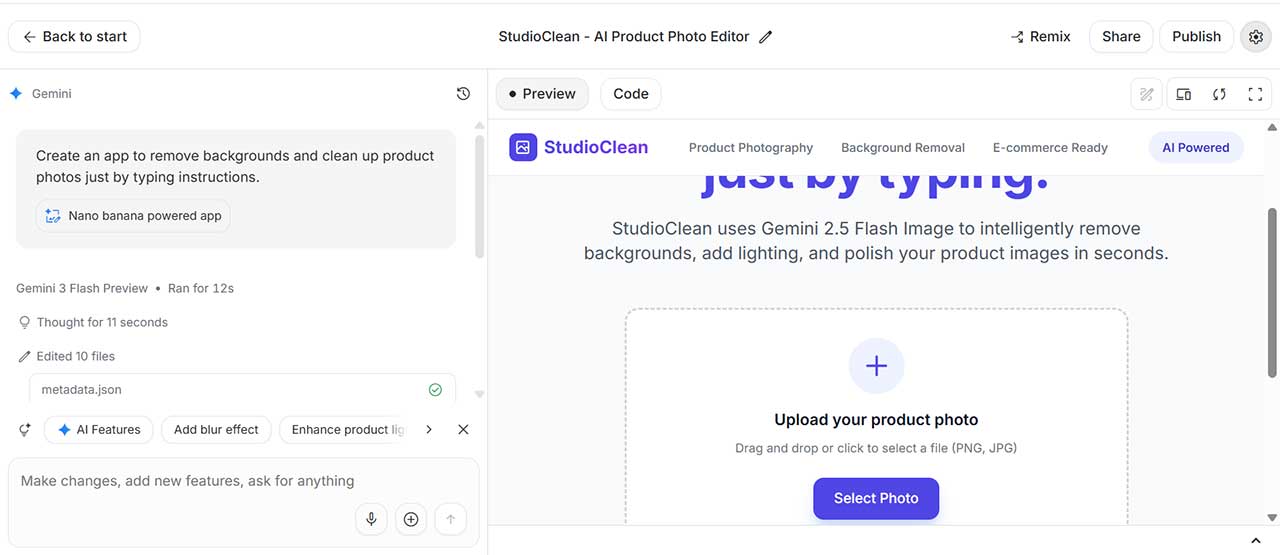
Task: Reload the preview with the refresh icon
Action: point(1219,94)
